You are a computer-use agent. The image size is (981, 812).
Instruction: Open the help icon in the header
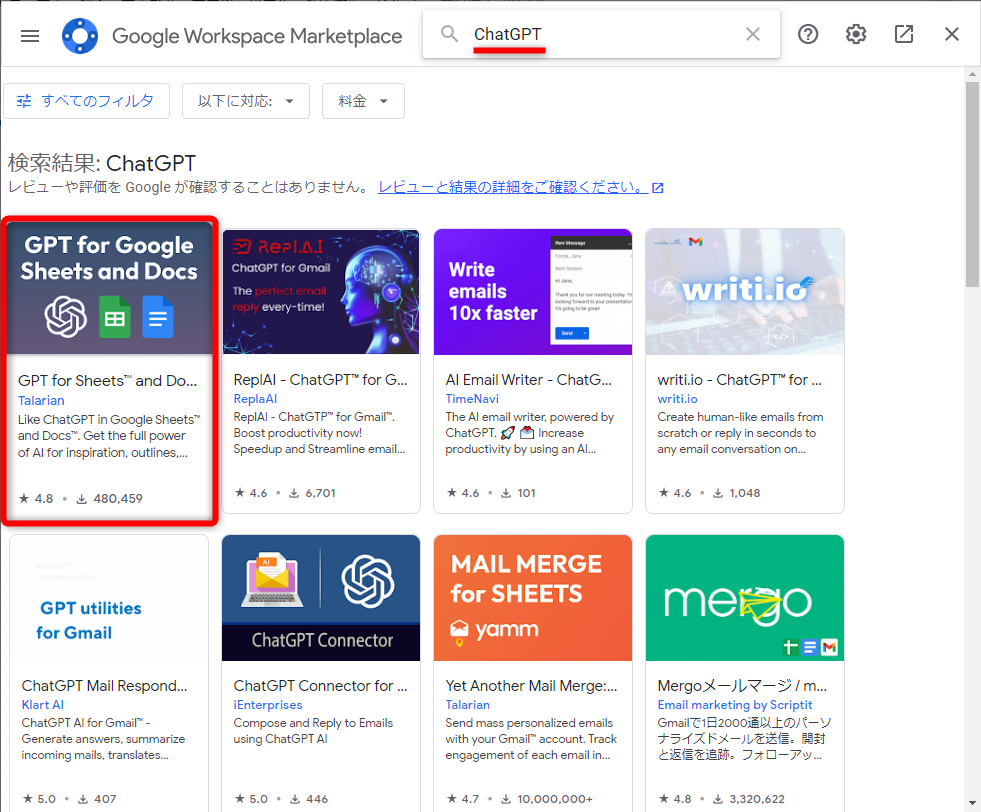[807, 34]
